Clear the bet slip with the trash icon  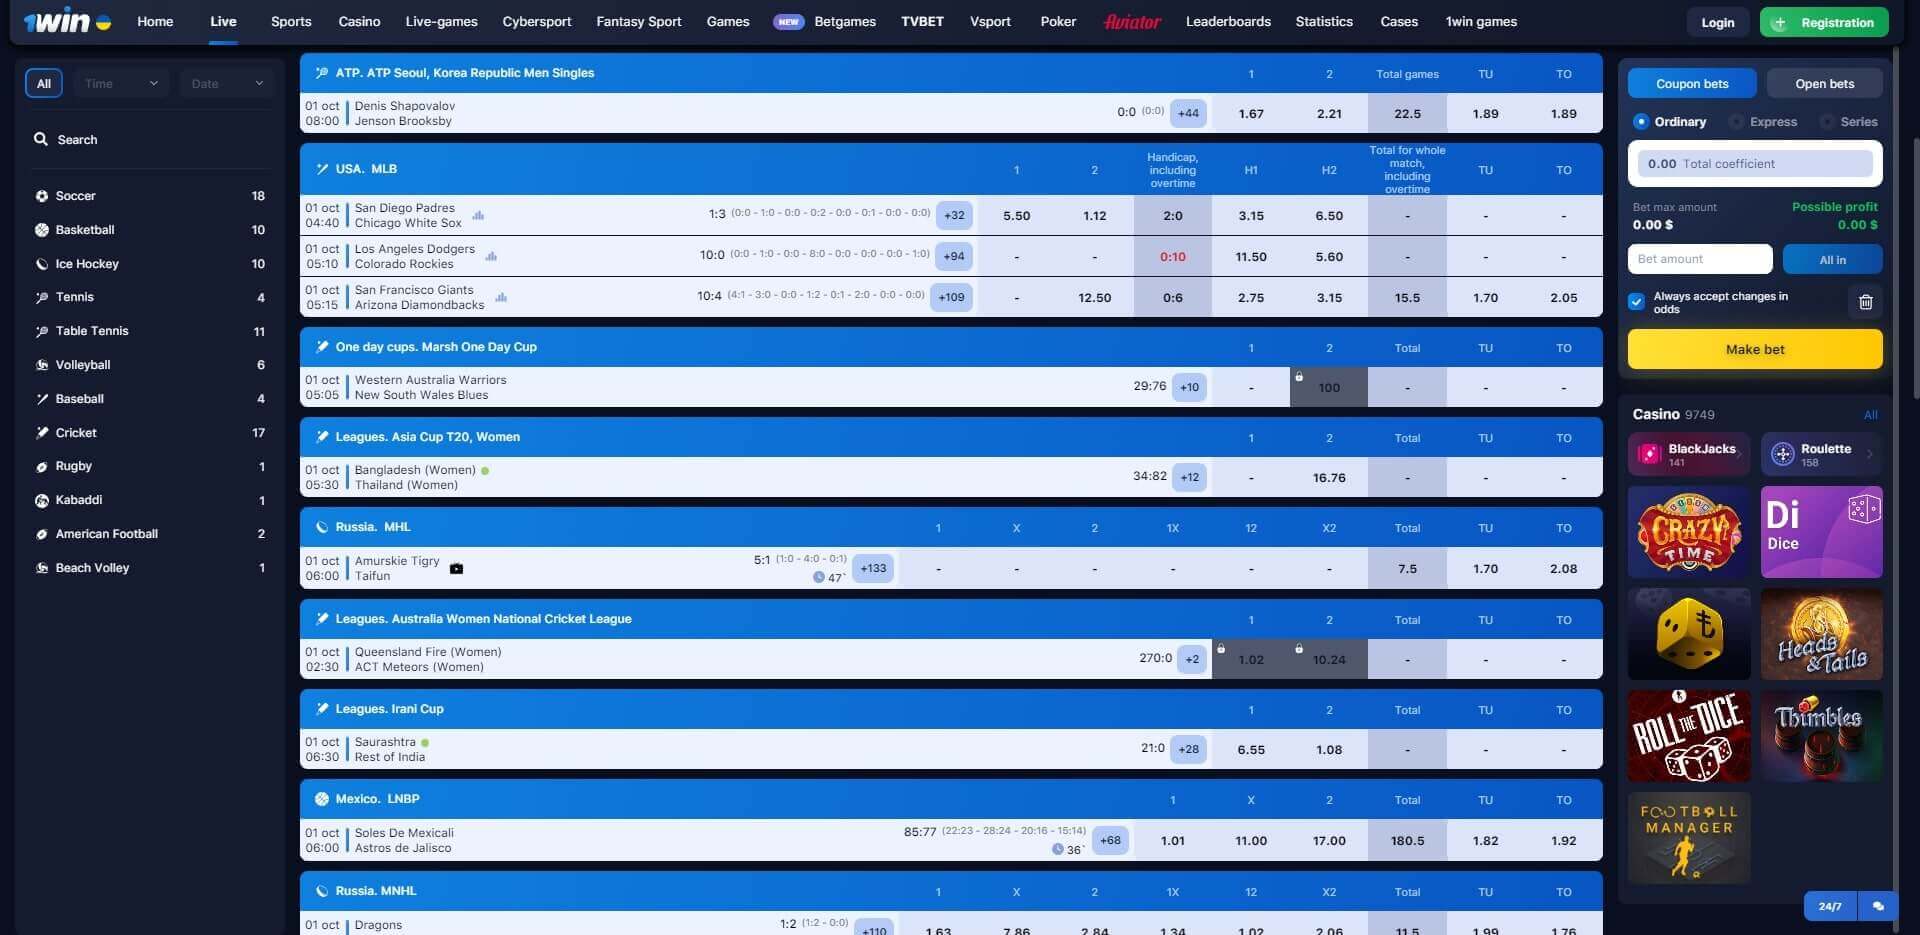[1866, 302]
